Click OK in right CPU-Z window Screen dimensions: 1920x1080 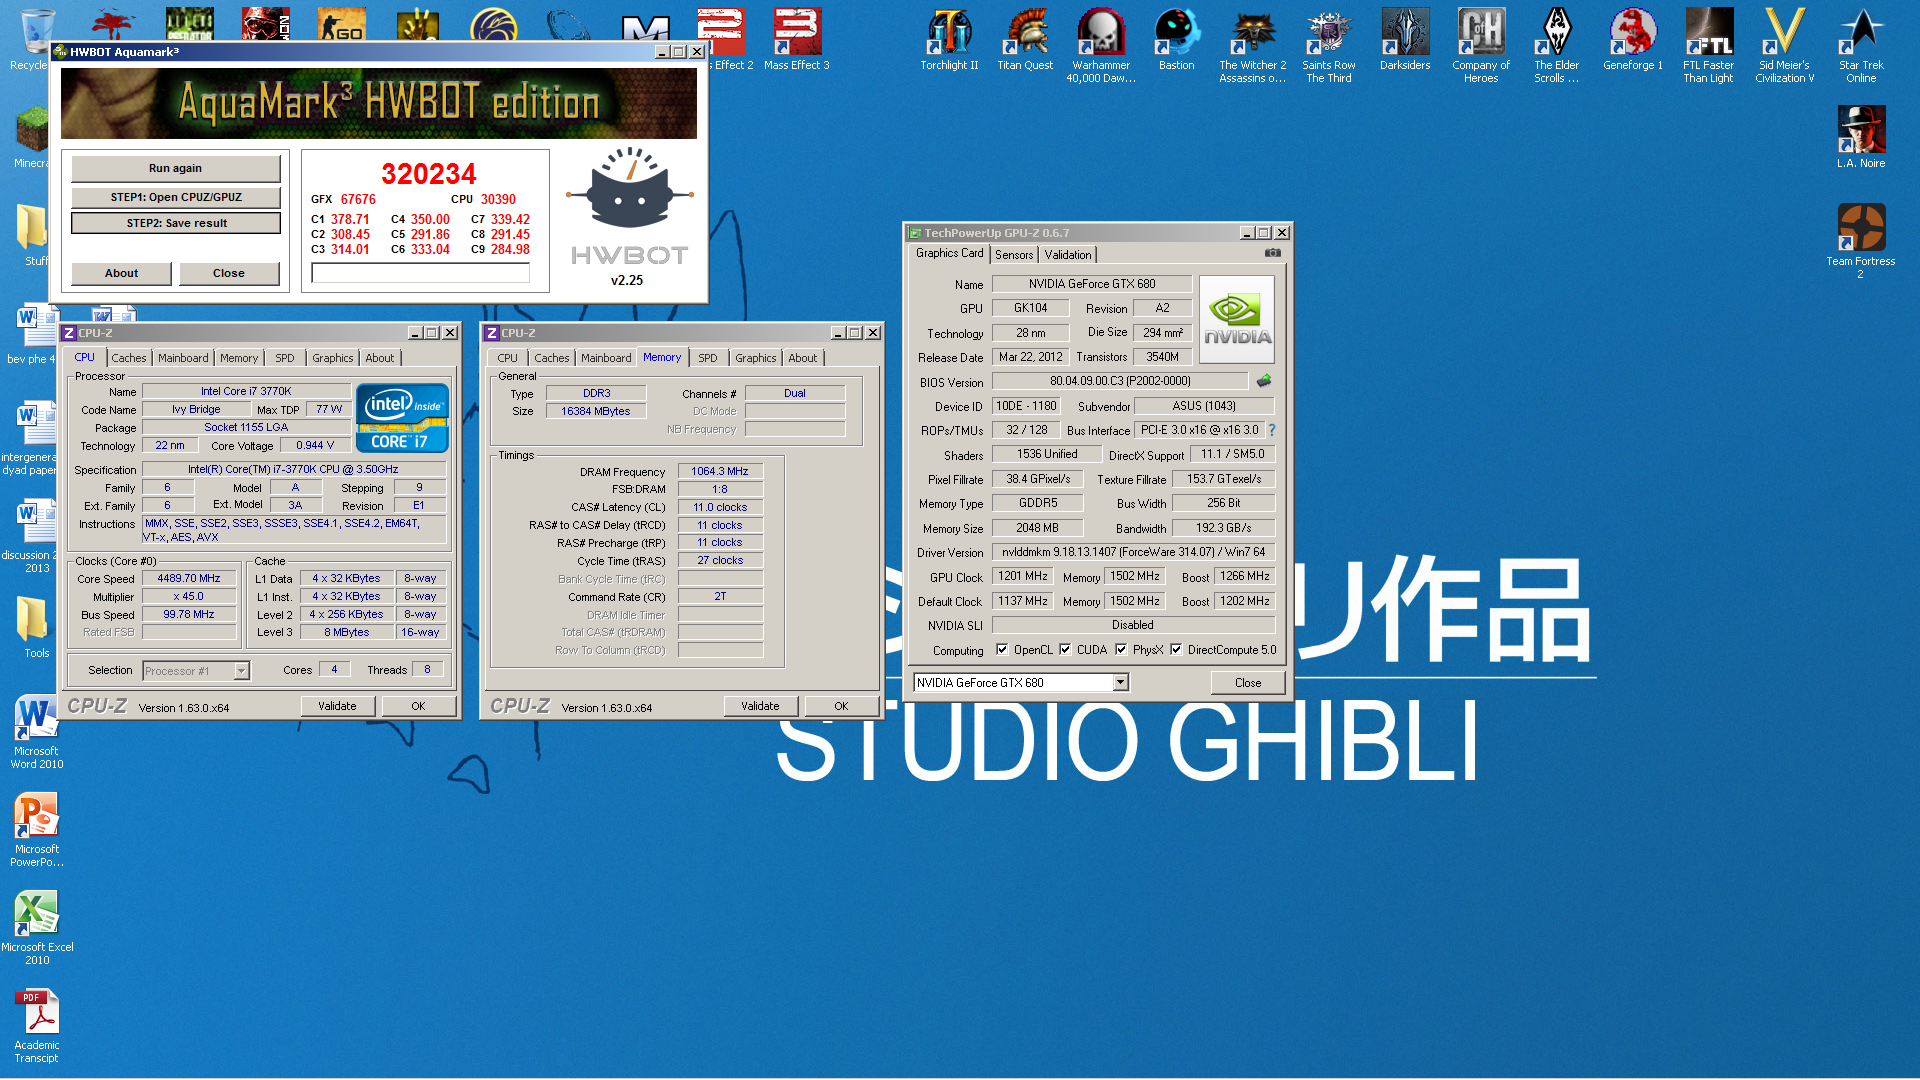point(841,706)
